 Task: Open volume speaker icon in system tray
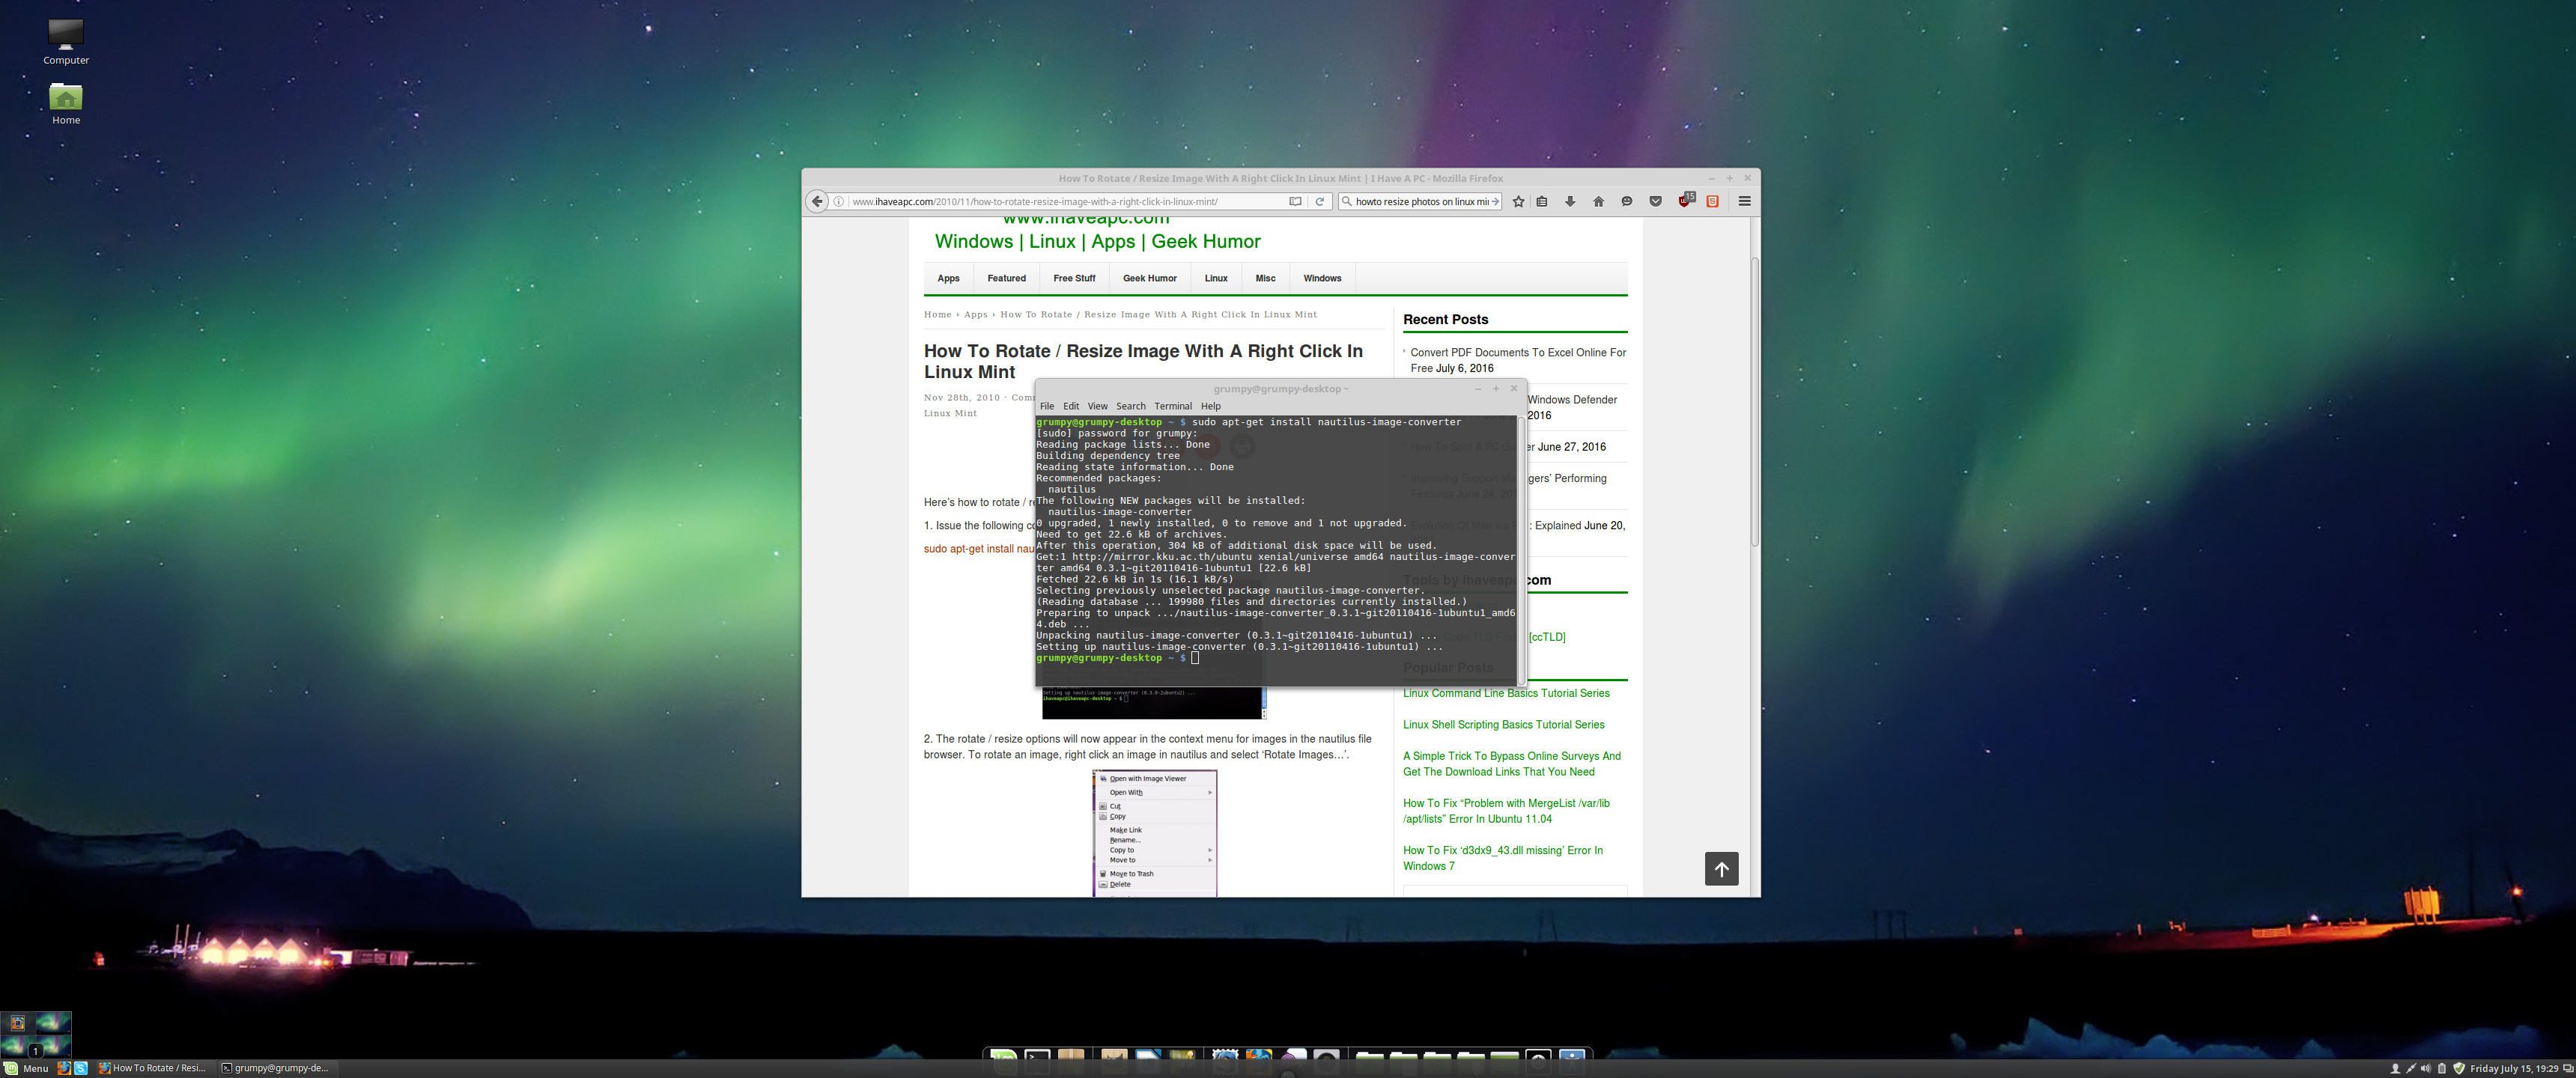[x=2426, y=1068]
